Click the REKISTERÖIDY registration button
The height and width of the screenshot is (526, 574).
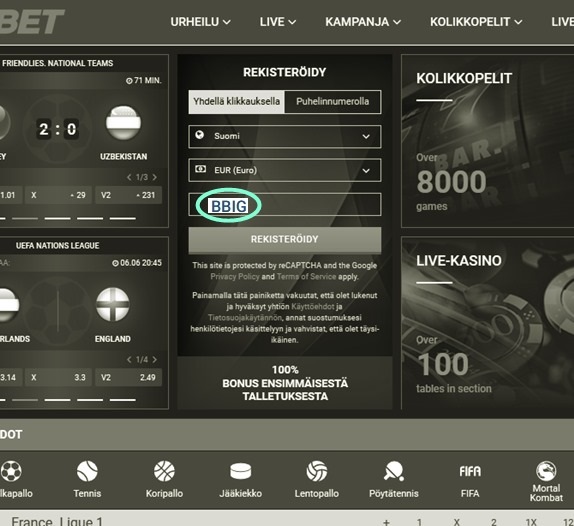click(284, 240)
